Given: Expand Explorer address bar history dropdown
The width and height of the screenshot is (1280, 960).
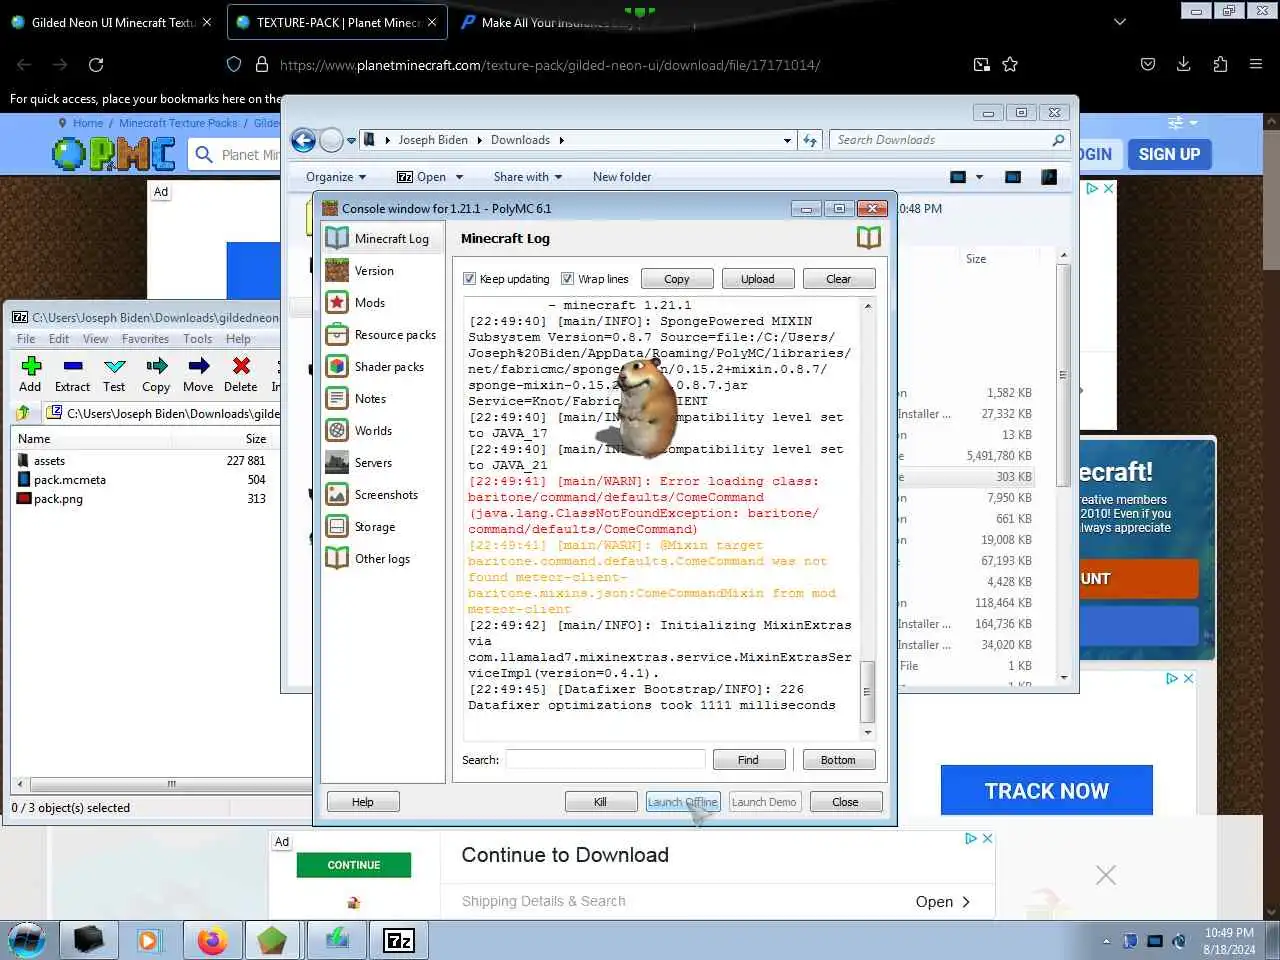Looking at the screenshot, I should point(788,140).
